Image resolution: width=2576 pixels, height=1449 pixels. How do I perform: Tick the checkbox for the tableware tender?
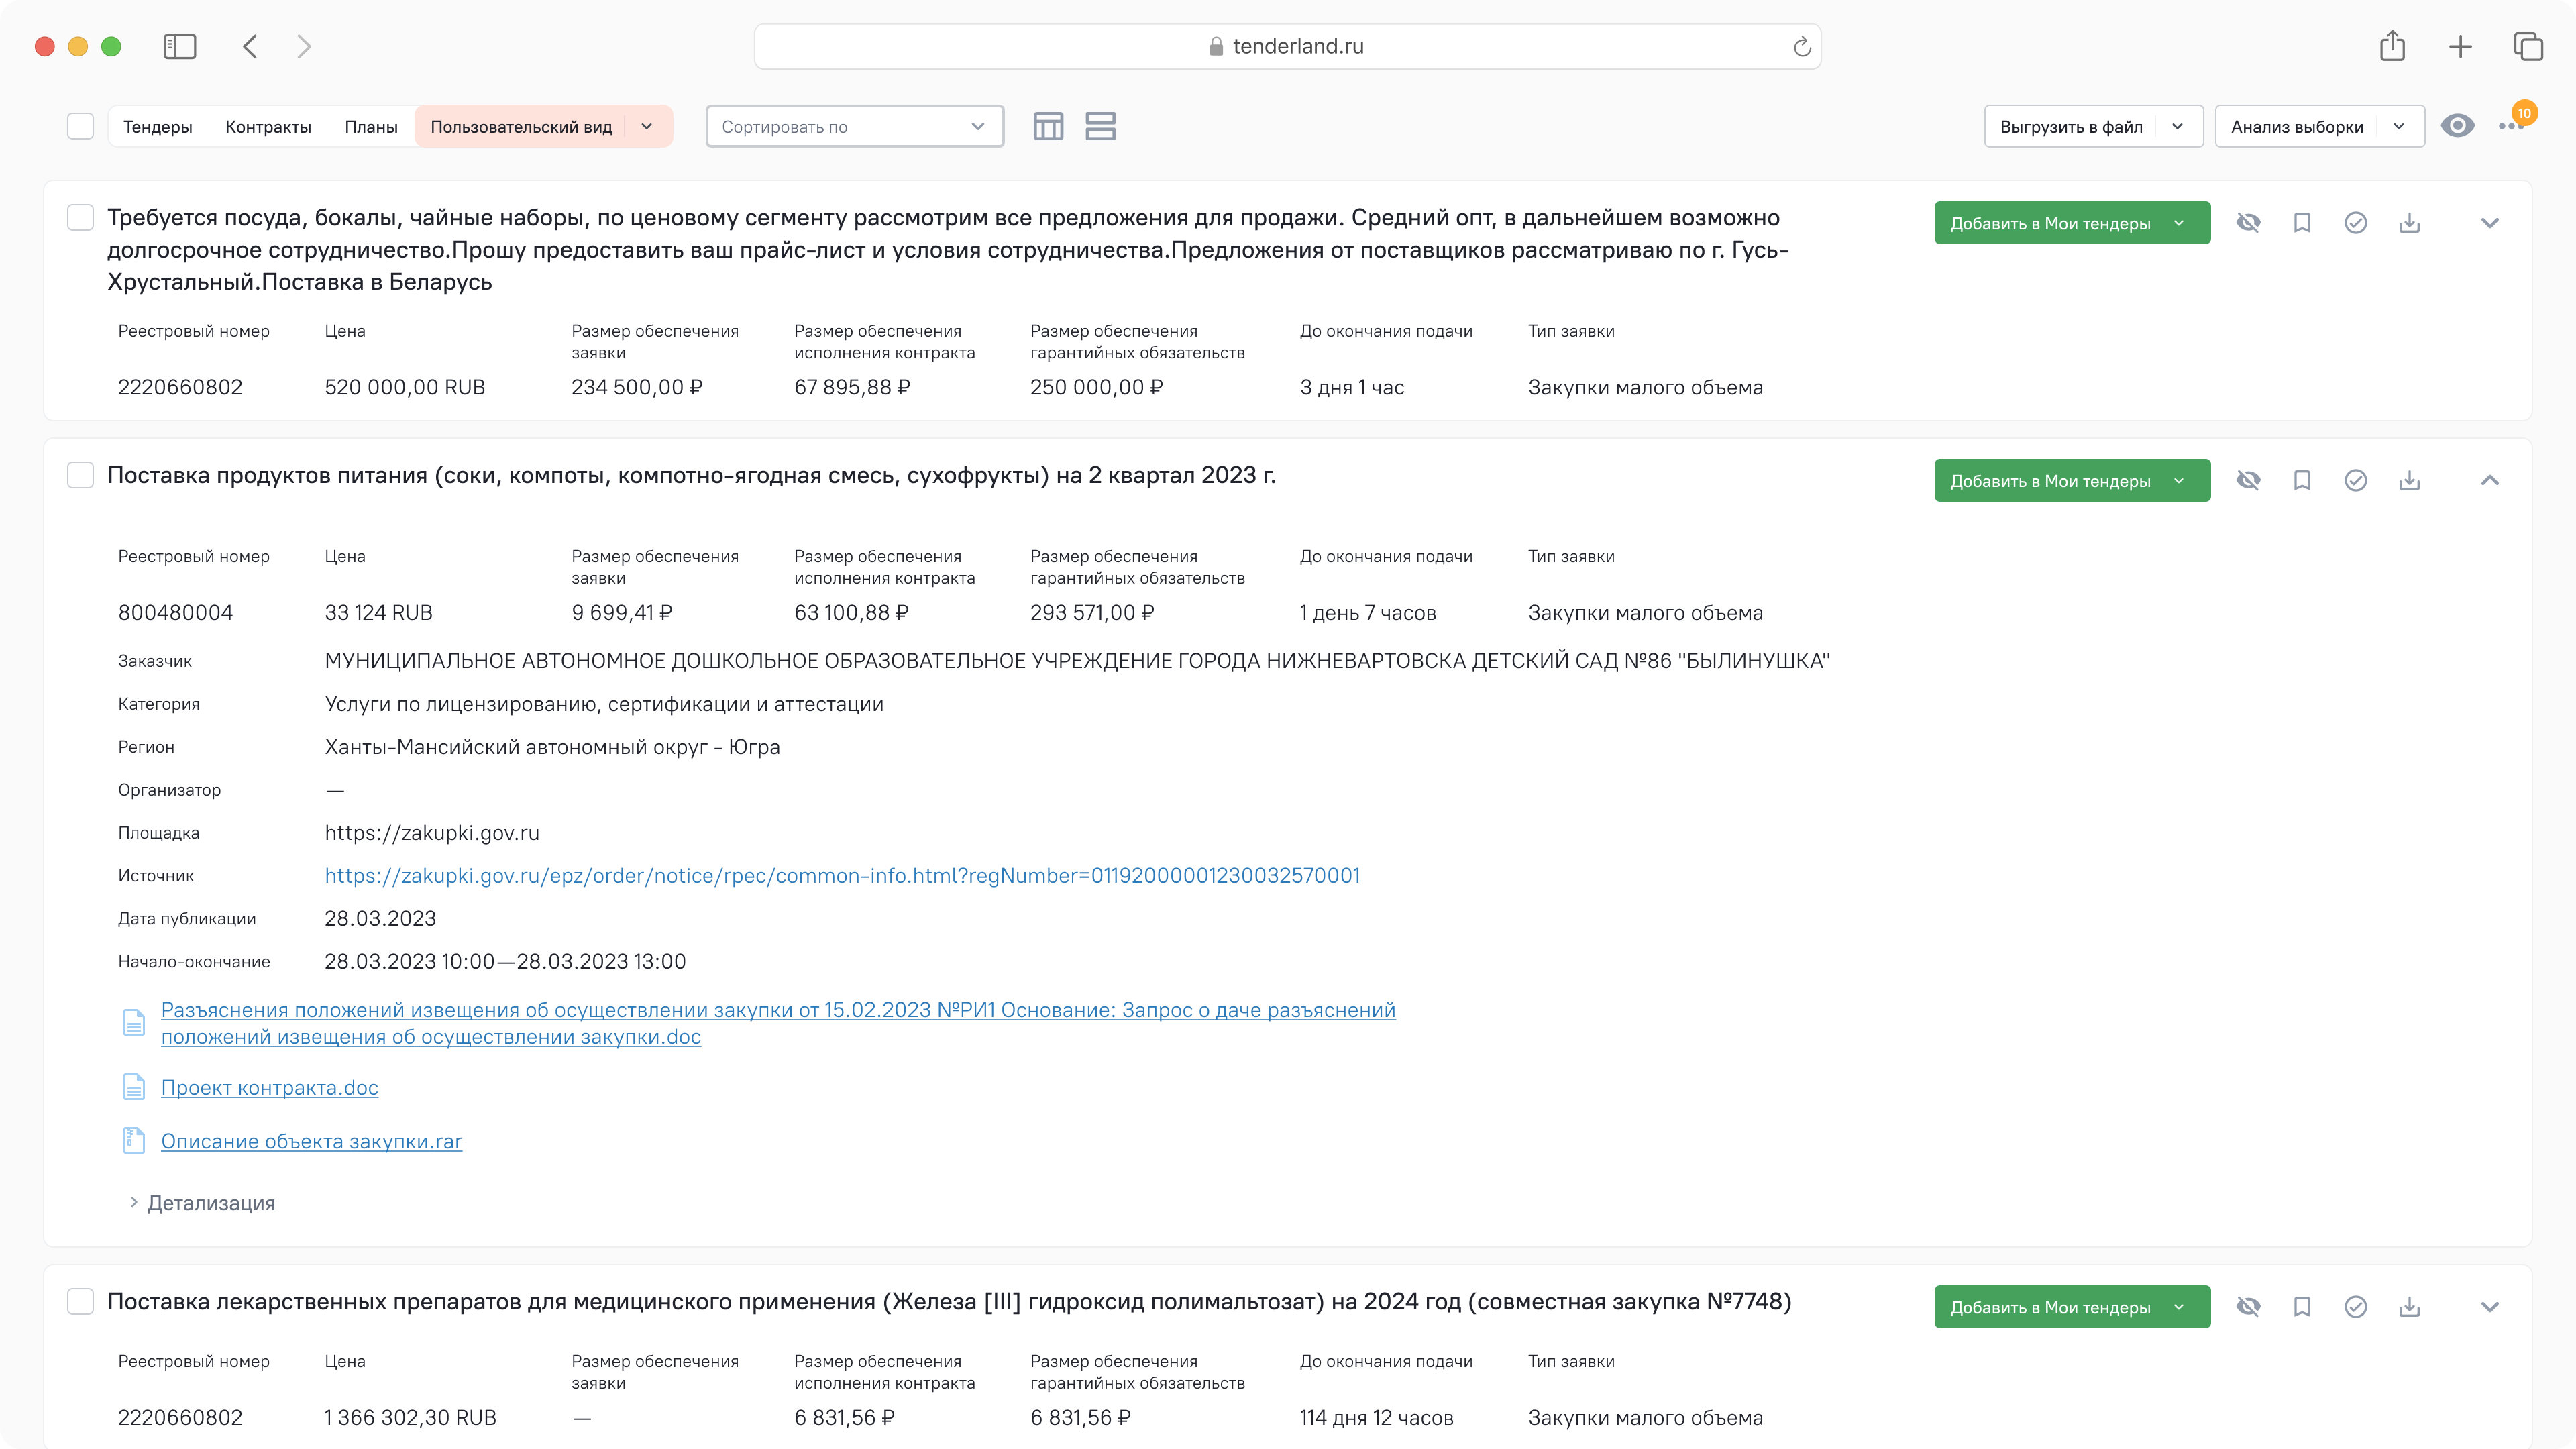[80, 218]
